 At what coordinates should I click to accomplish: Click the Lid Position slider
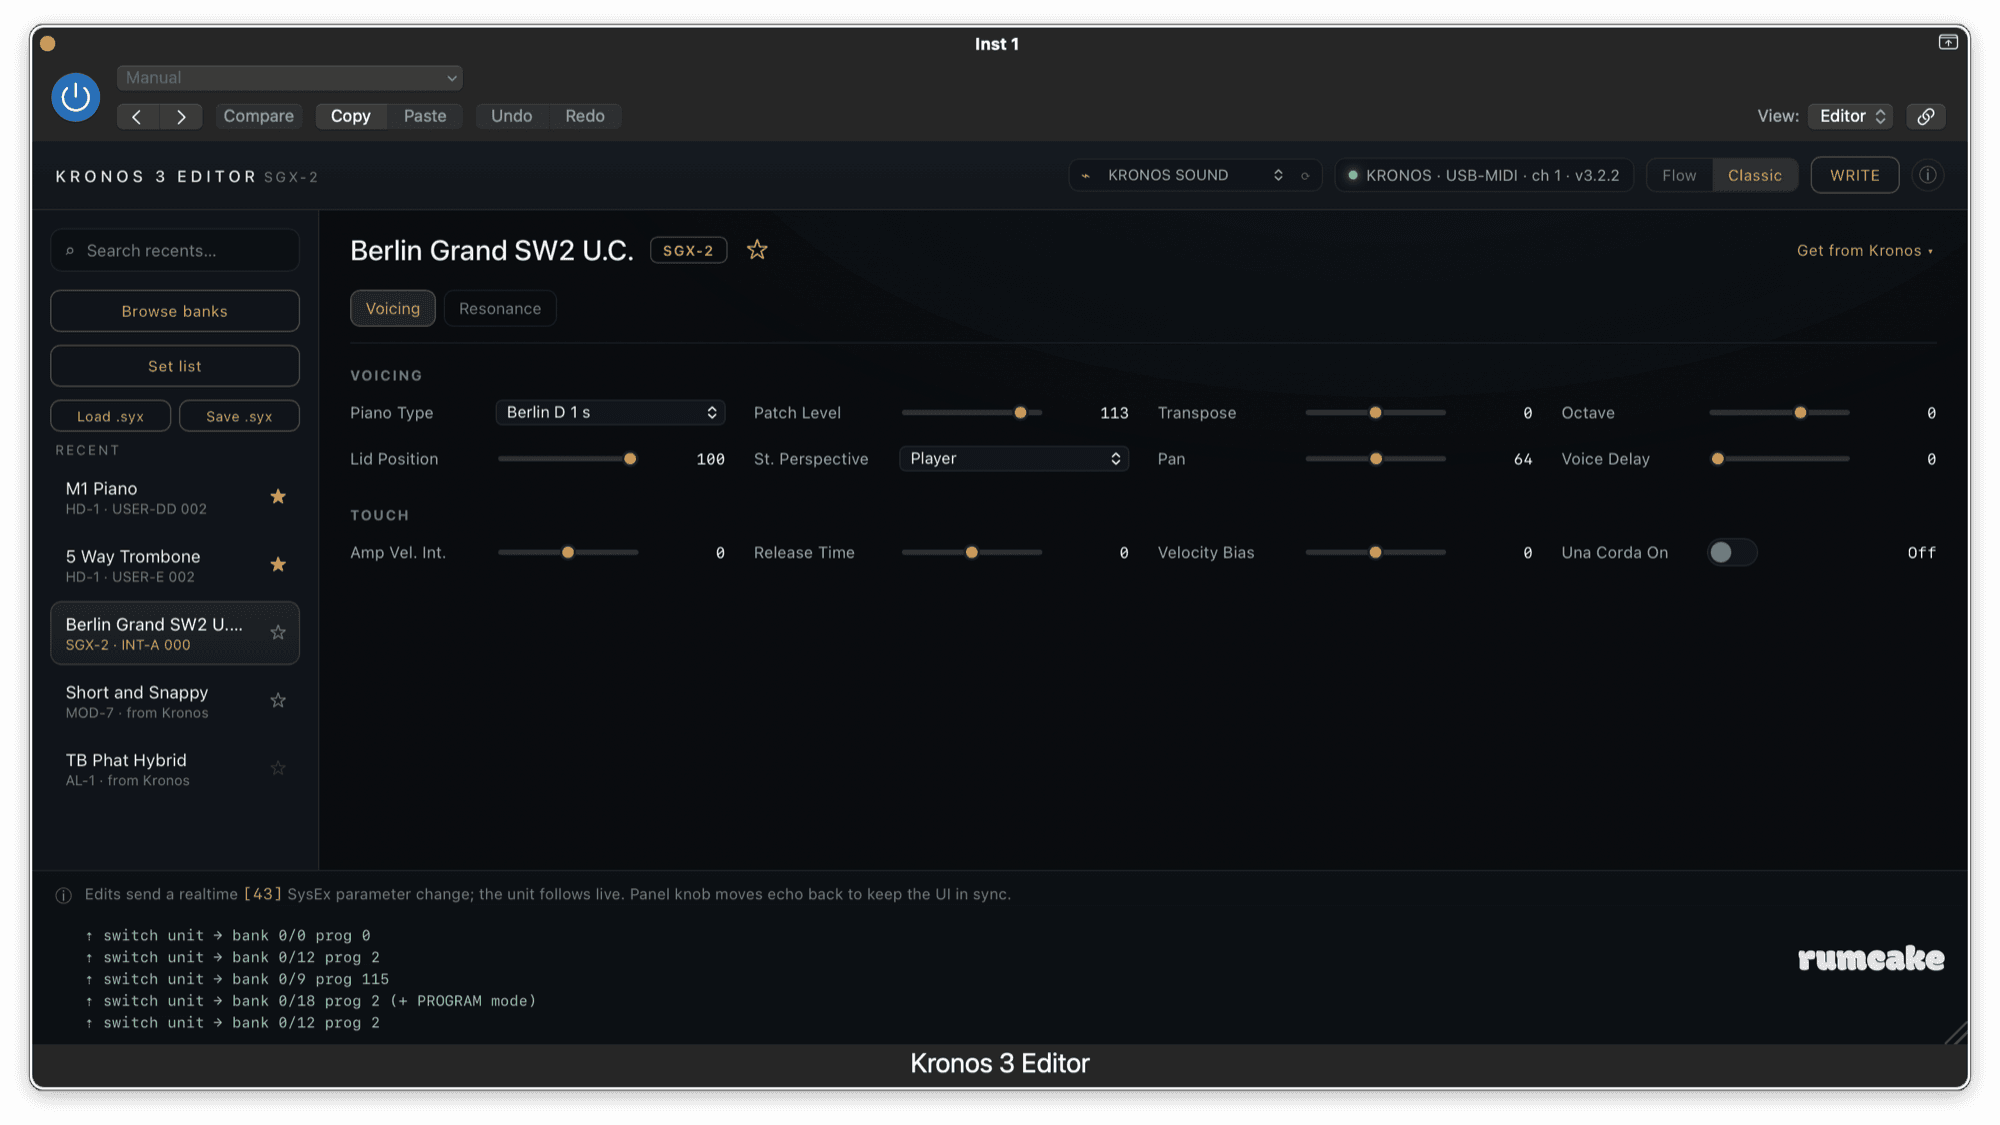tap(568, 458)
